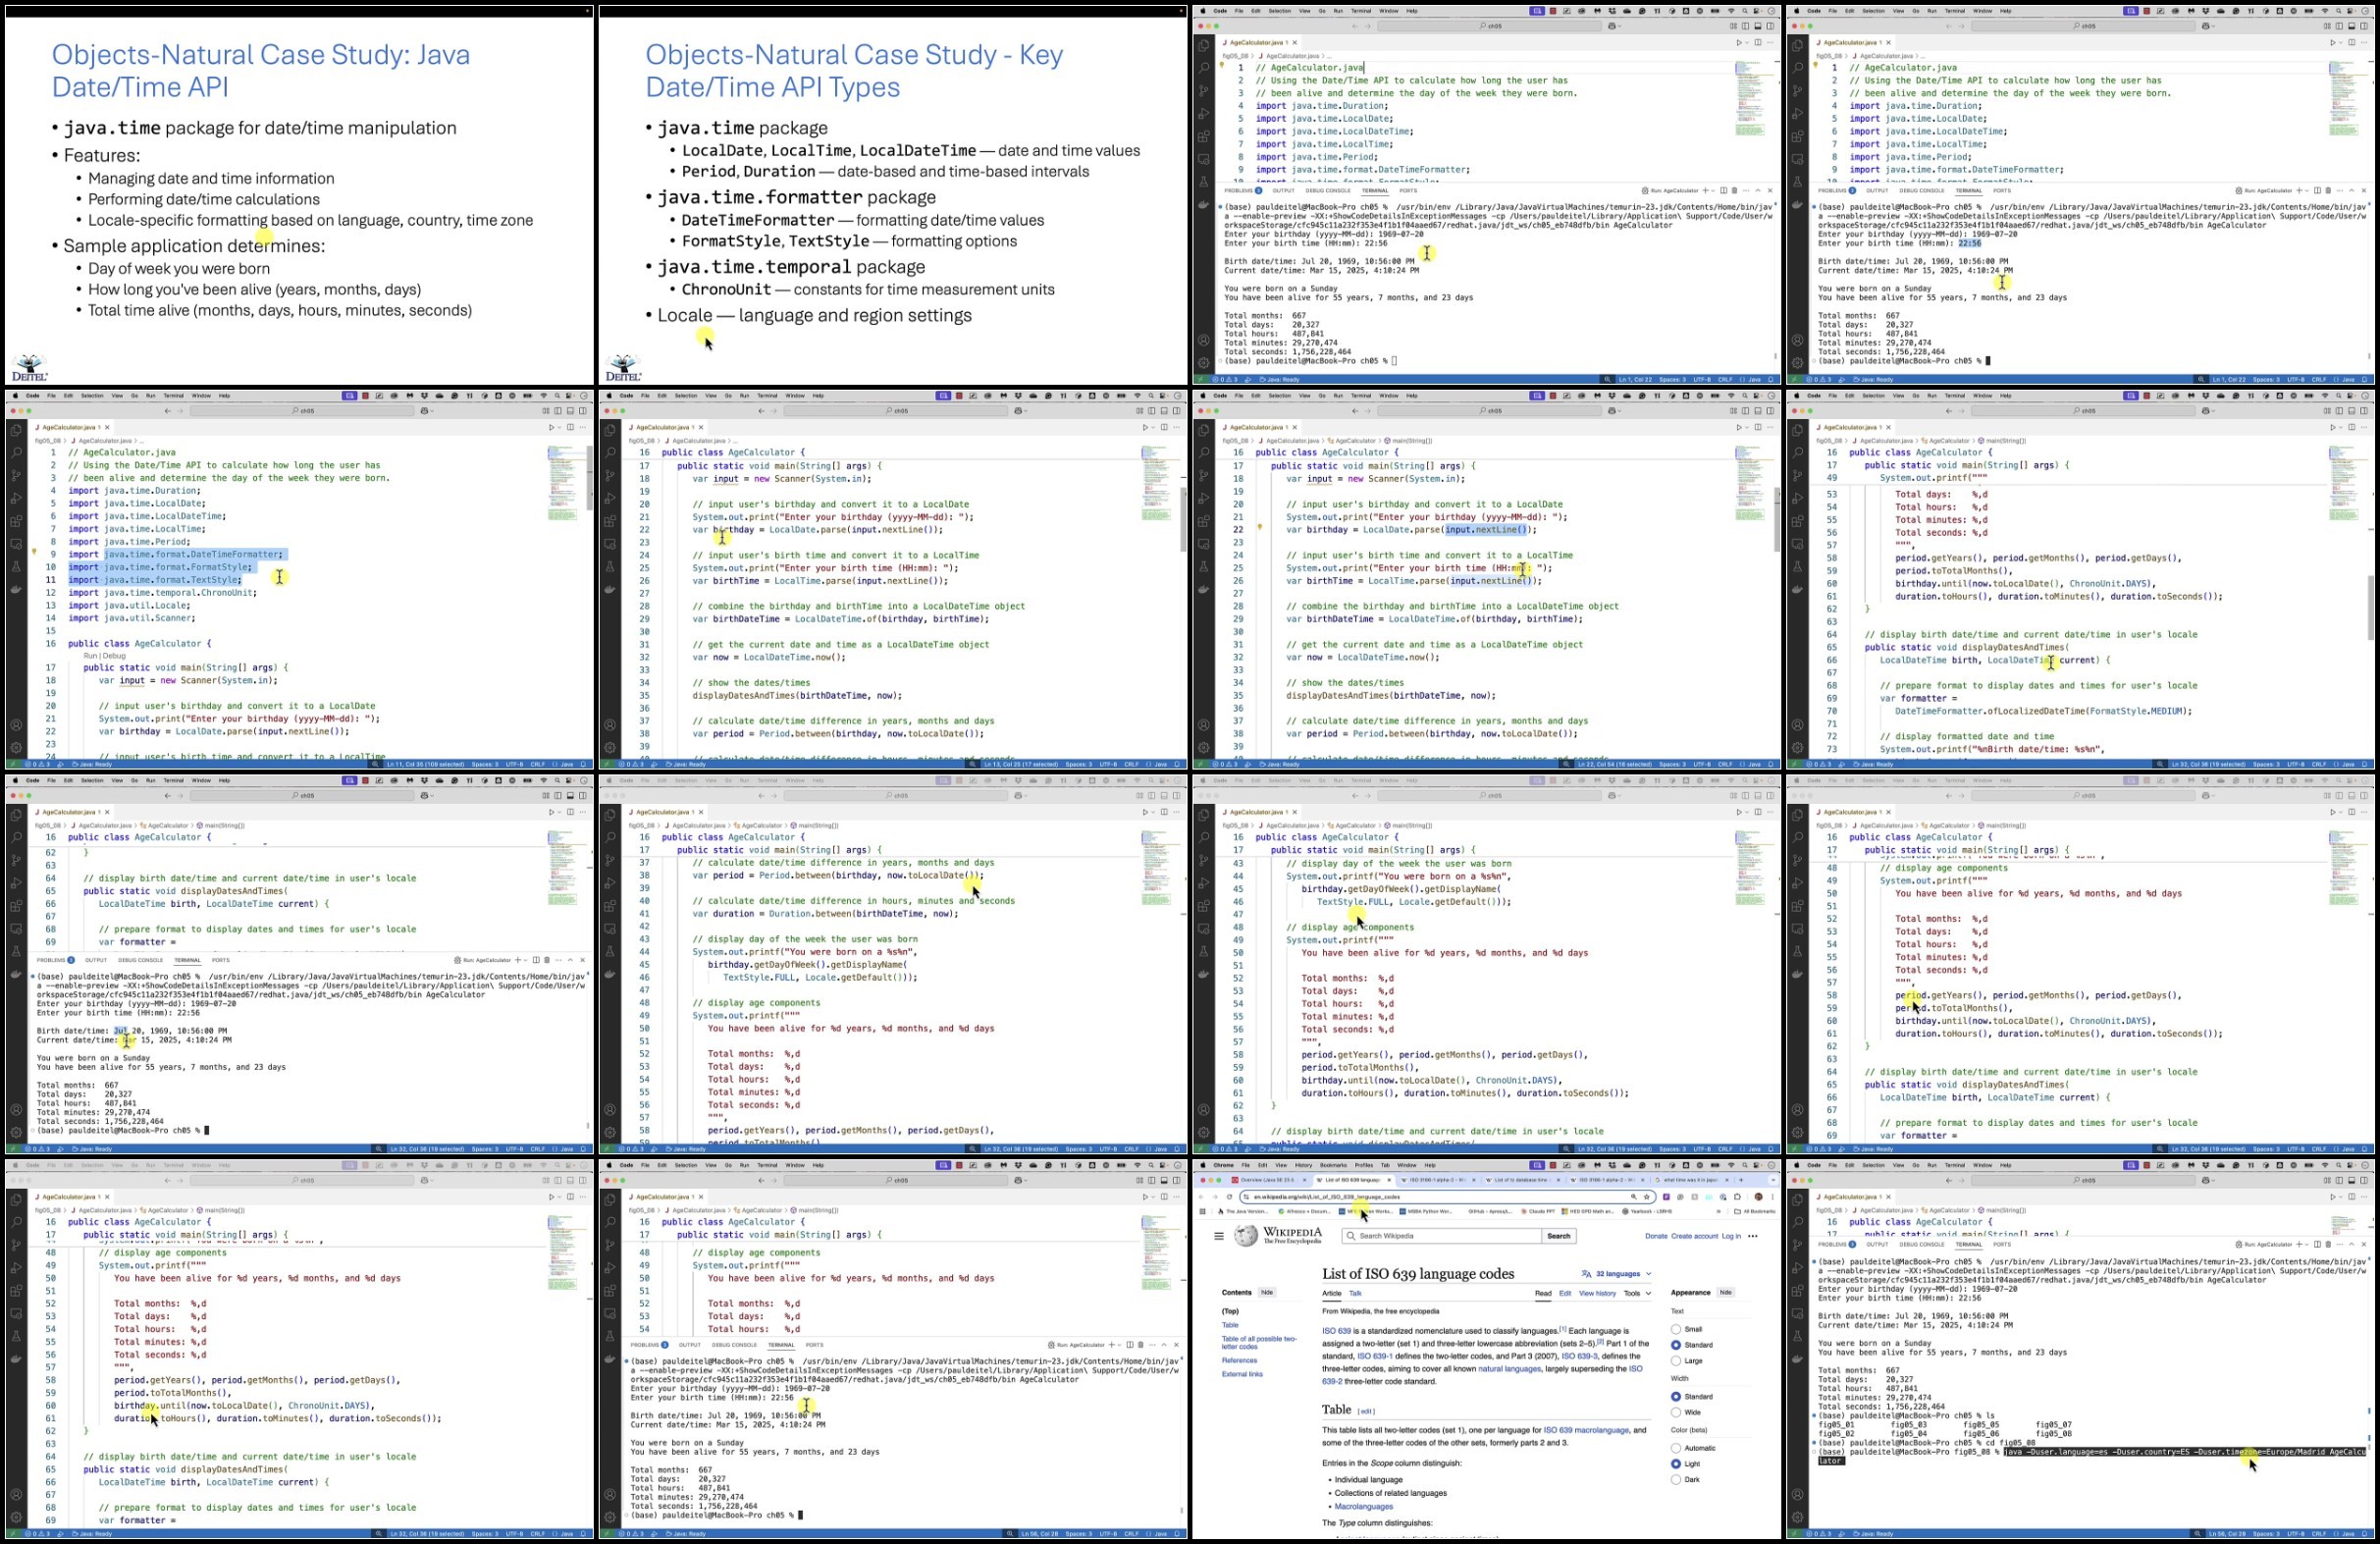Click the zoom magnifier icon inside Chrome's address bar

[1634, 1197]
